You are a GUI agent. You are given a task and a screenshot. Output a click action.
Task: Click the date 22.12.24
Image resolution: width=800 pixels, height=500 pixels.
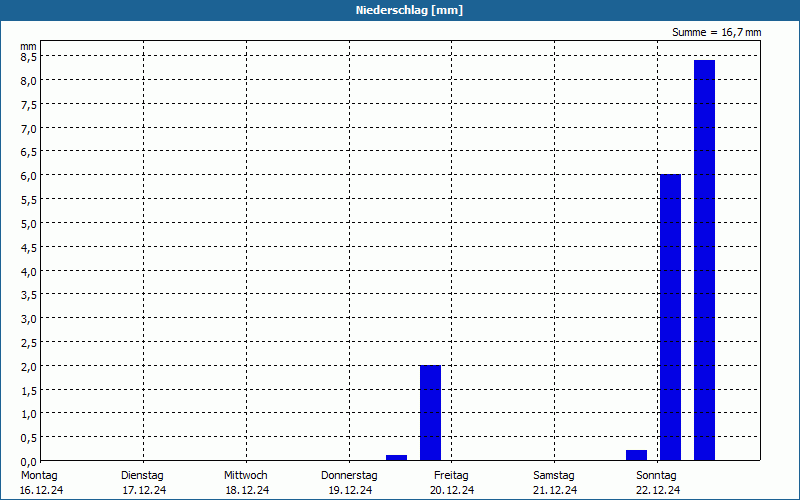click(658, 490)
